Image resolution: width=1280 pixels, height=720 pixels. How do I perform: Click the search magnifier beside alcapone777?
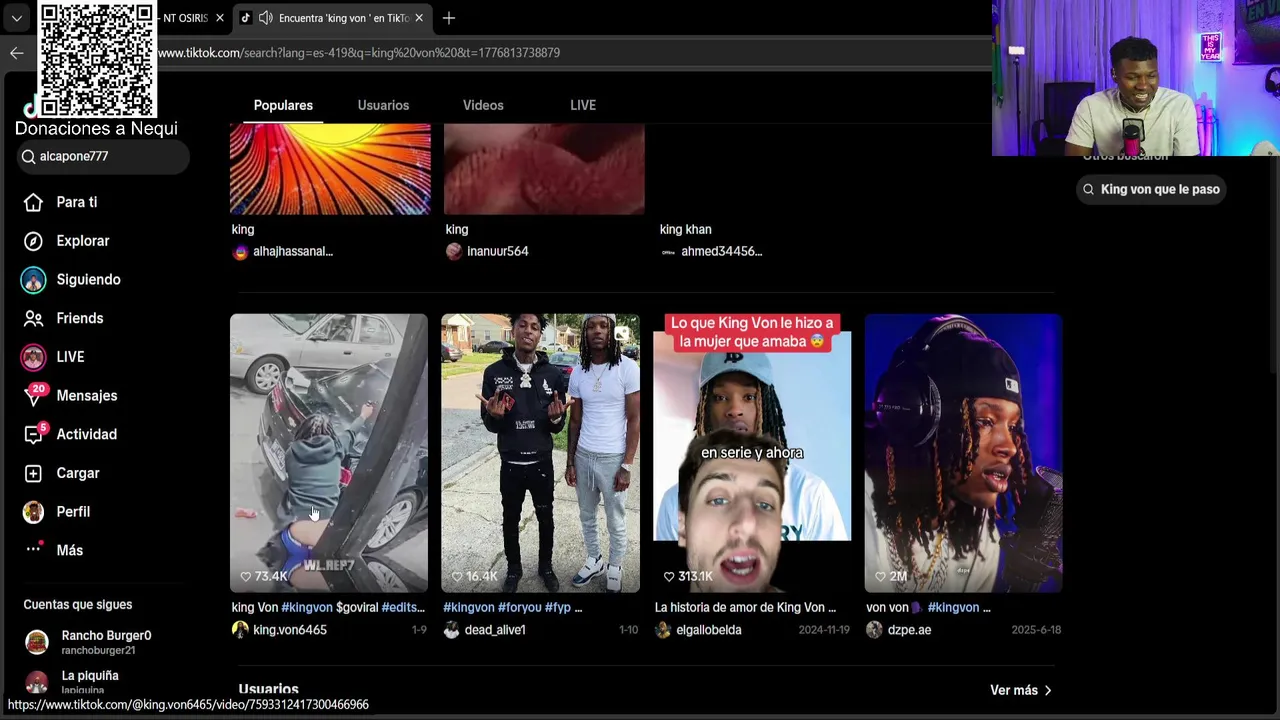28,156
